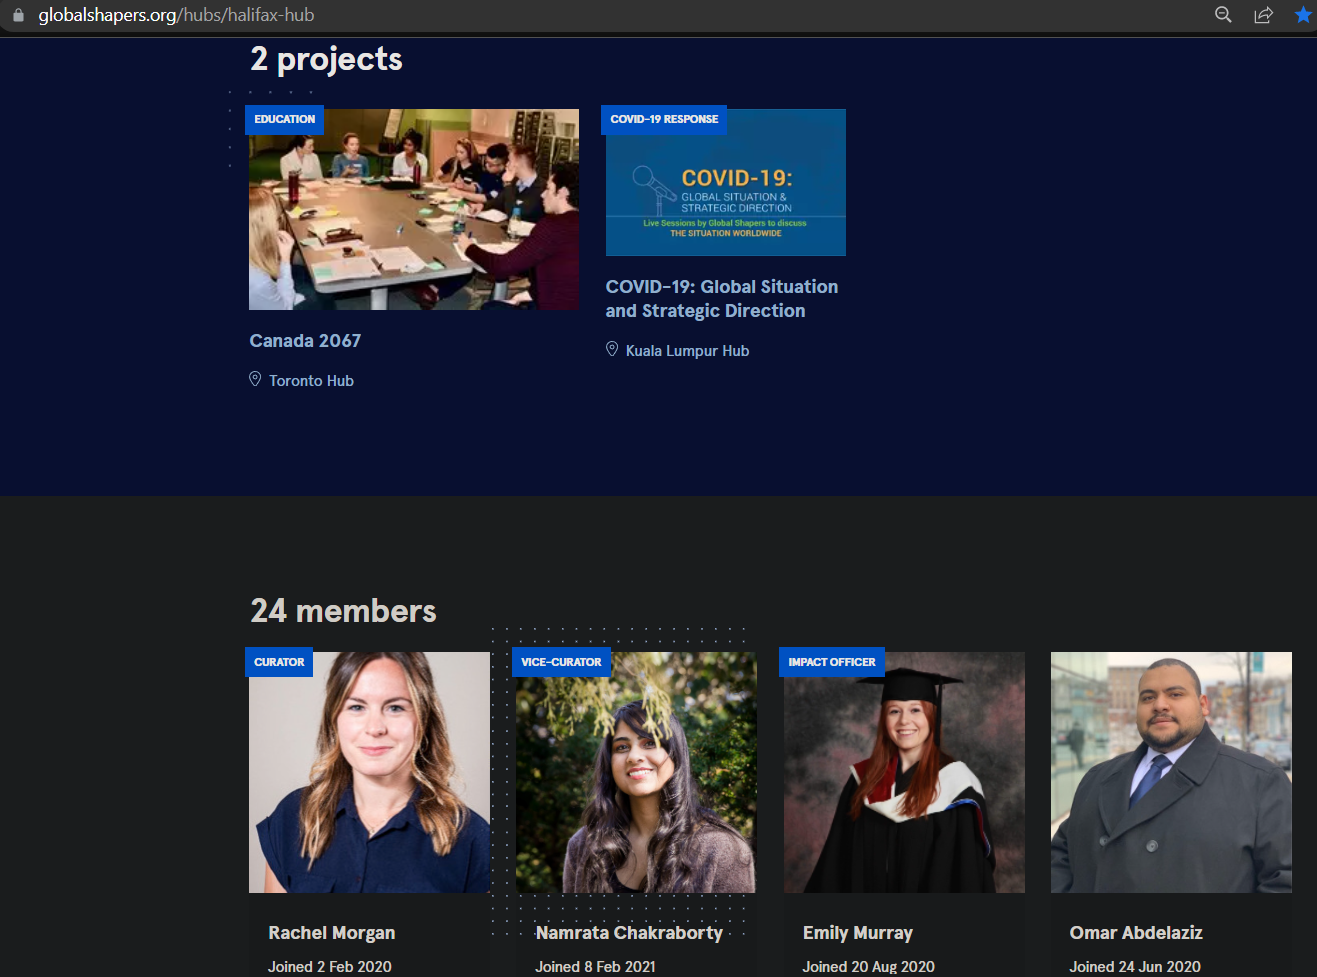Click the blue bookmark star icon
Viewport: 1317px width, 977px height.
click(1303, 15)
